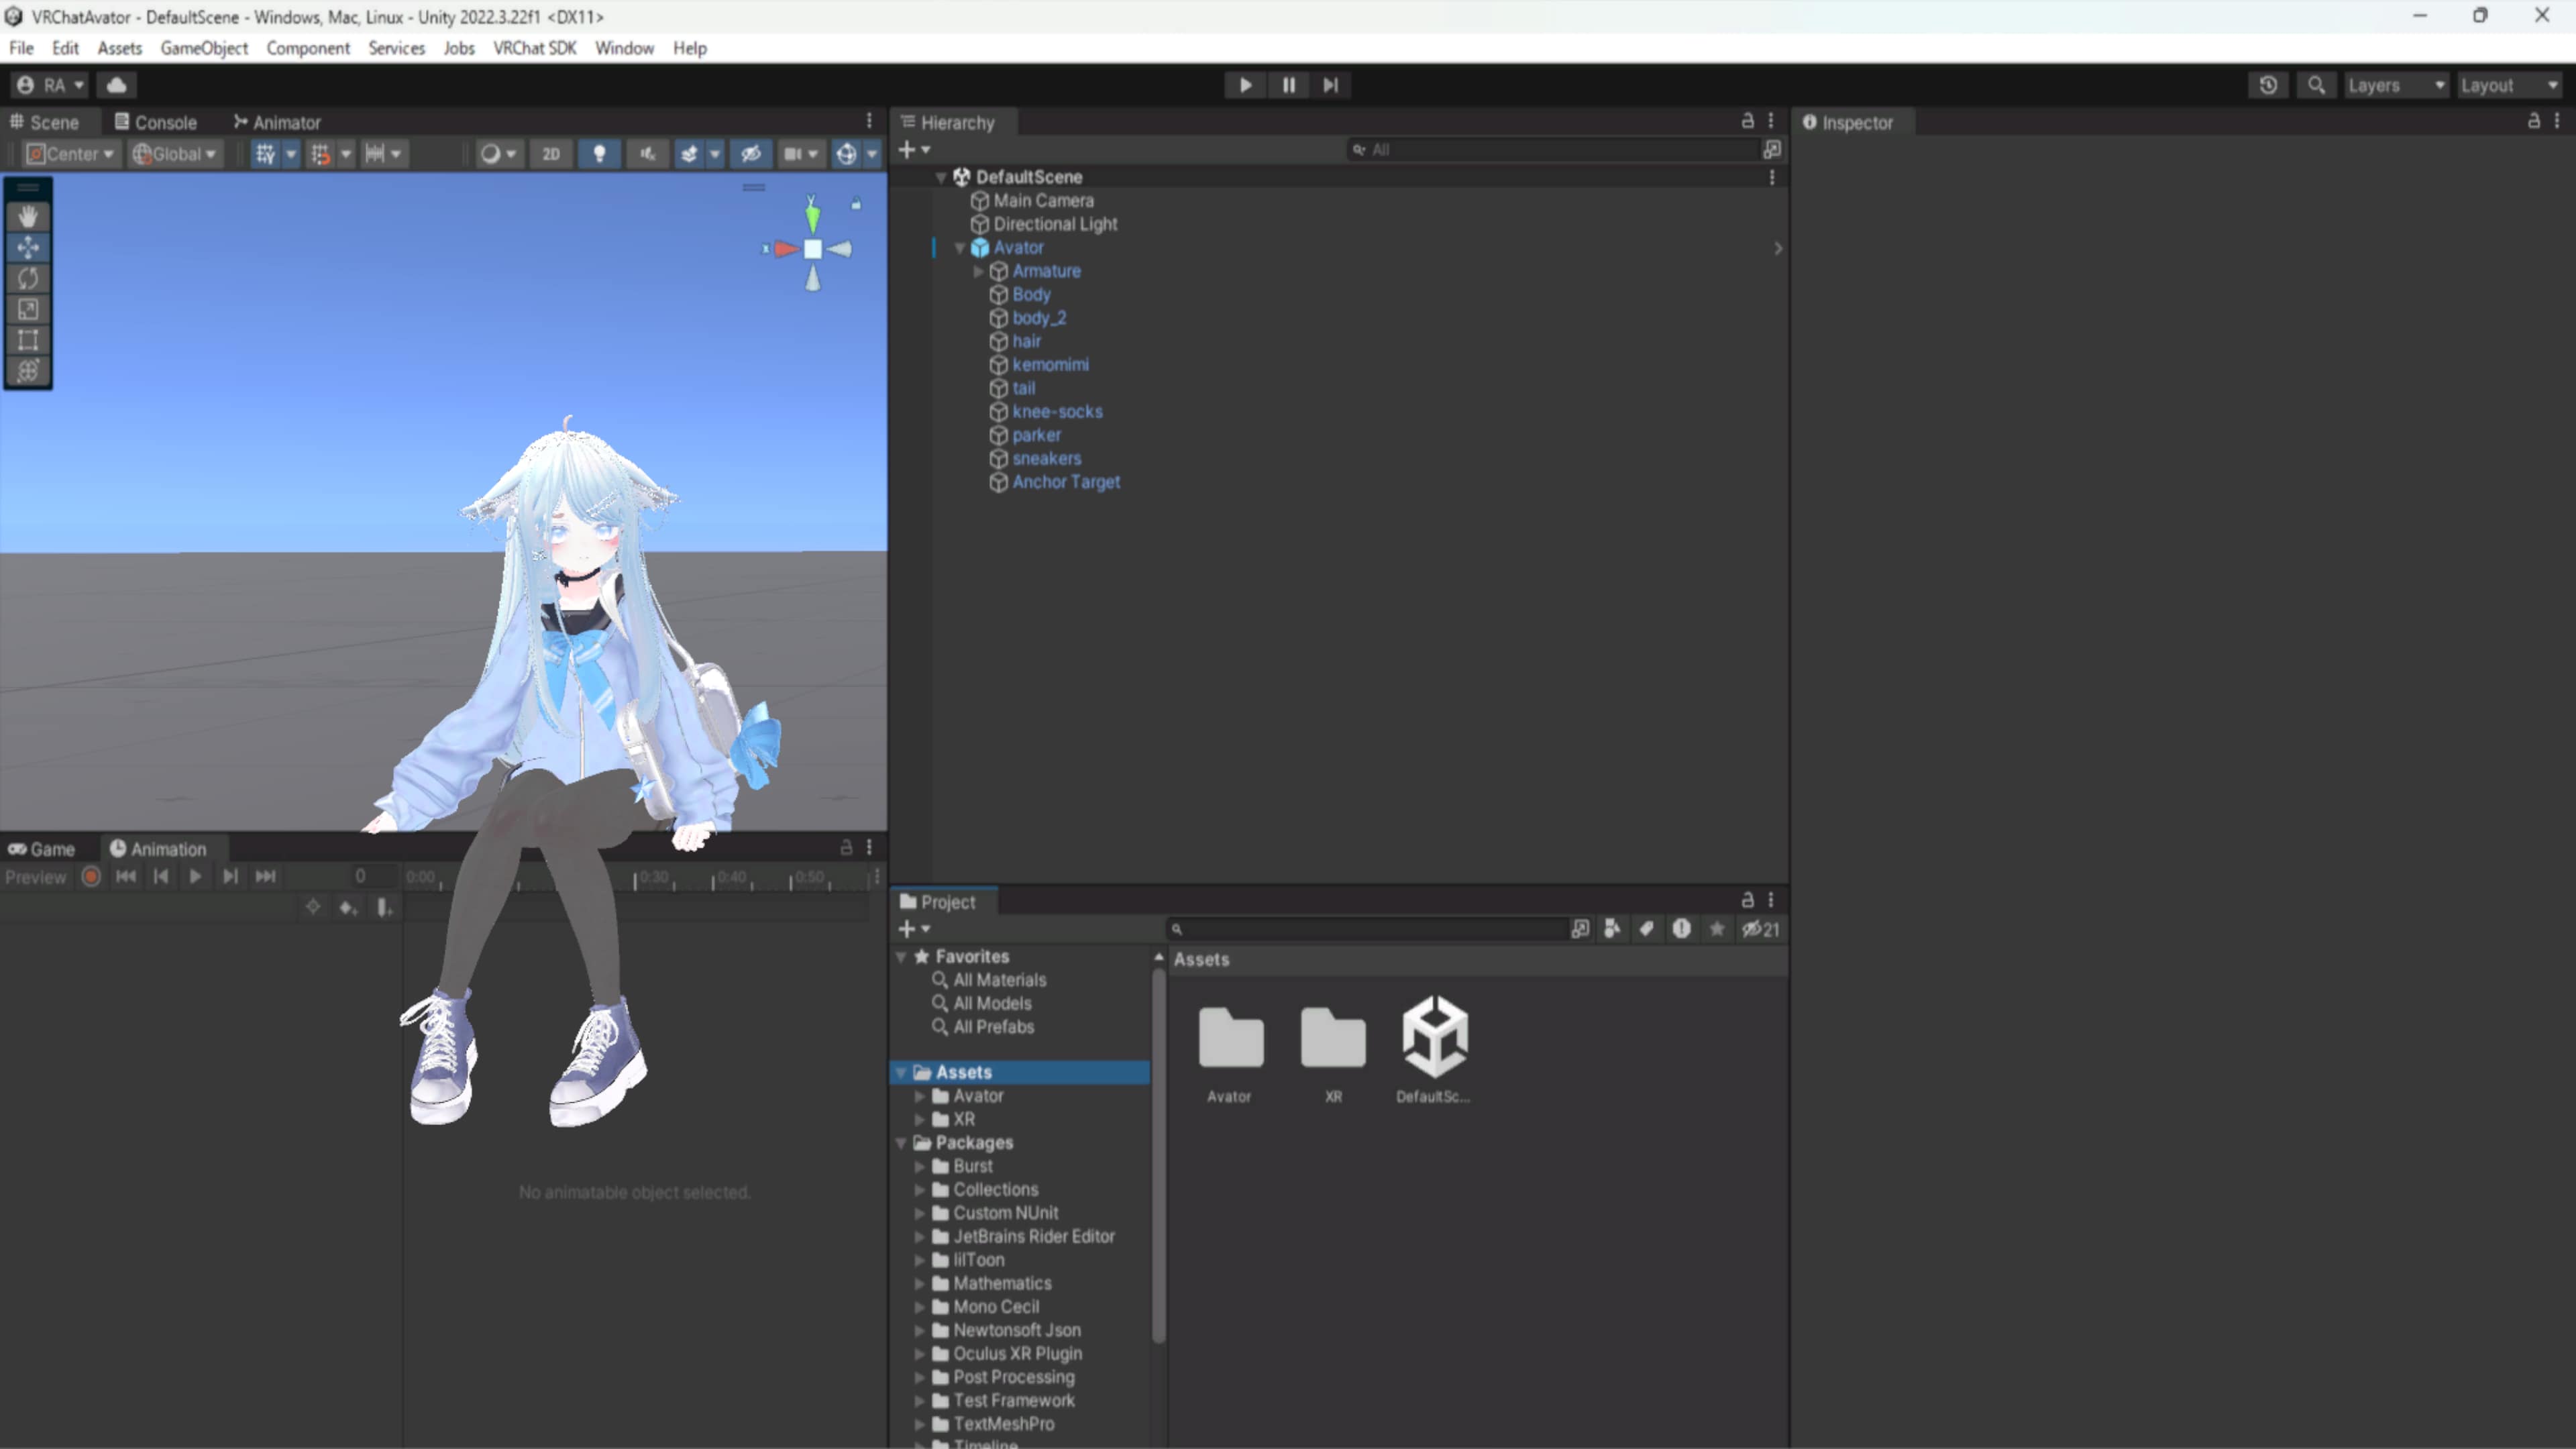Open the Layers dropdown
Image resolution: width=2576 pixels, height=1449 pixels.
2396,85
